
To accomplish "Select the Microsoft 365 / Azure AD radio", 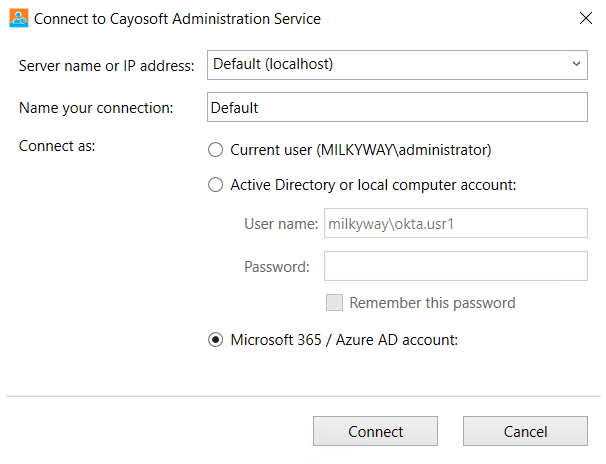I will pos(215,340).
